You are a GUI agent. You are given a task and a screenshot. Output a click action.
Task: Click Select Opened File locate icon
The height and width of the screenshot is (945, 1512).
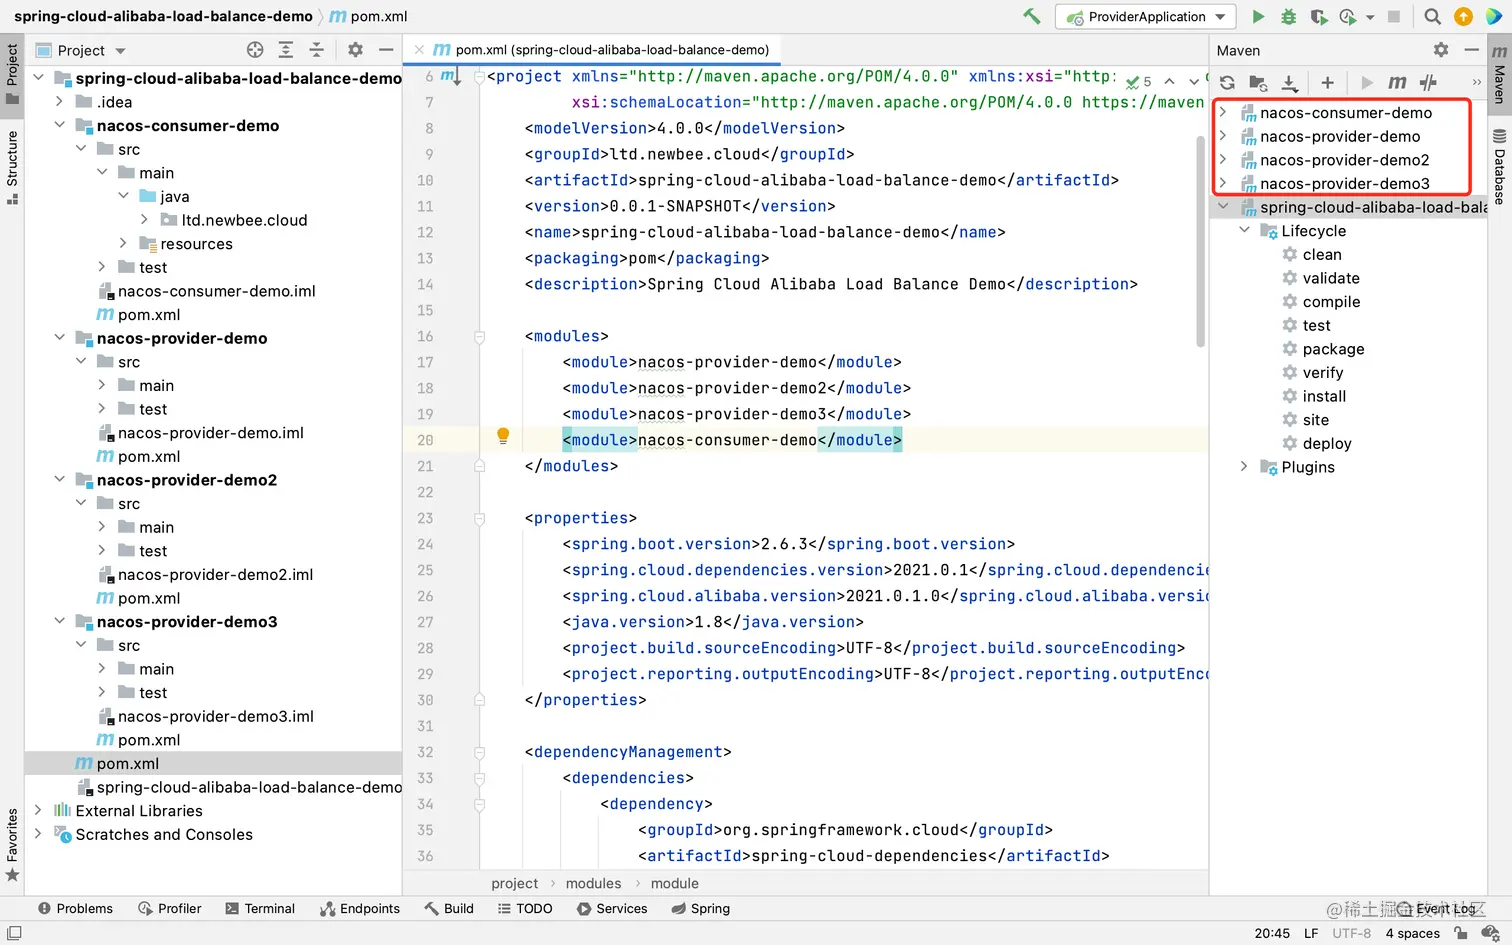[255, 49]
